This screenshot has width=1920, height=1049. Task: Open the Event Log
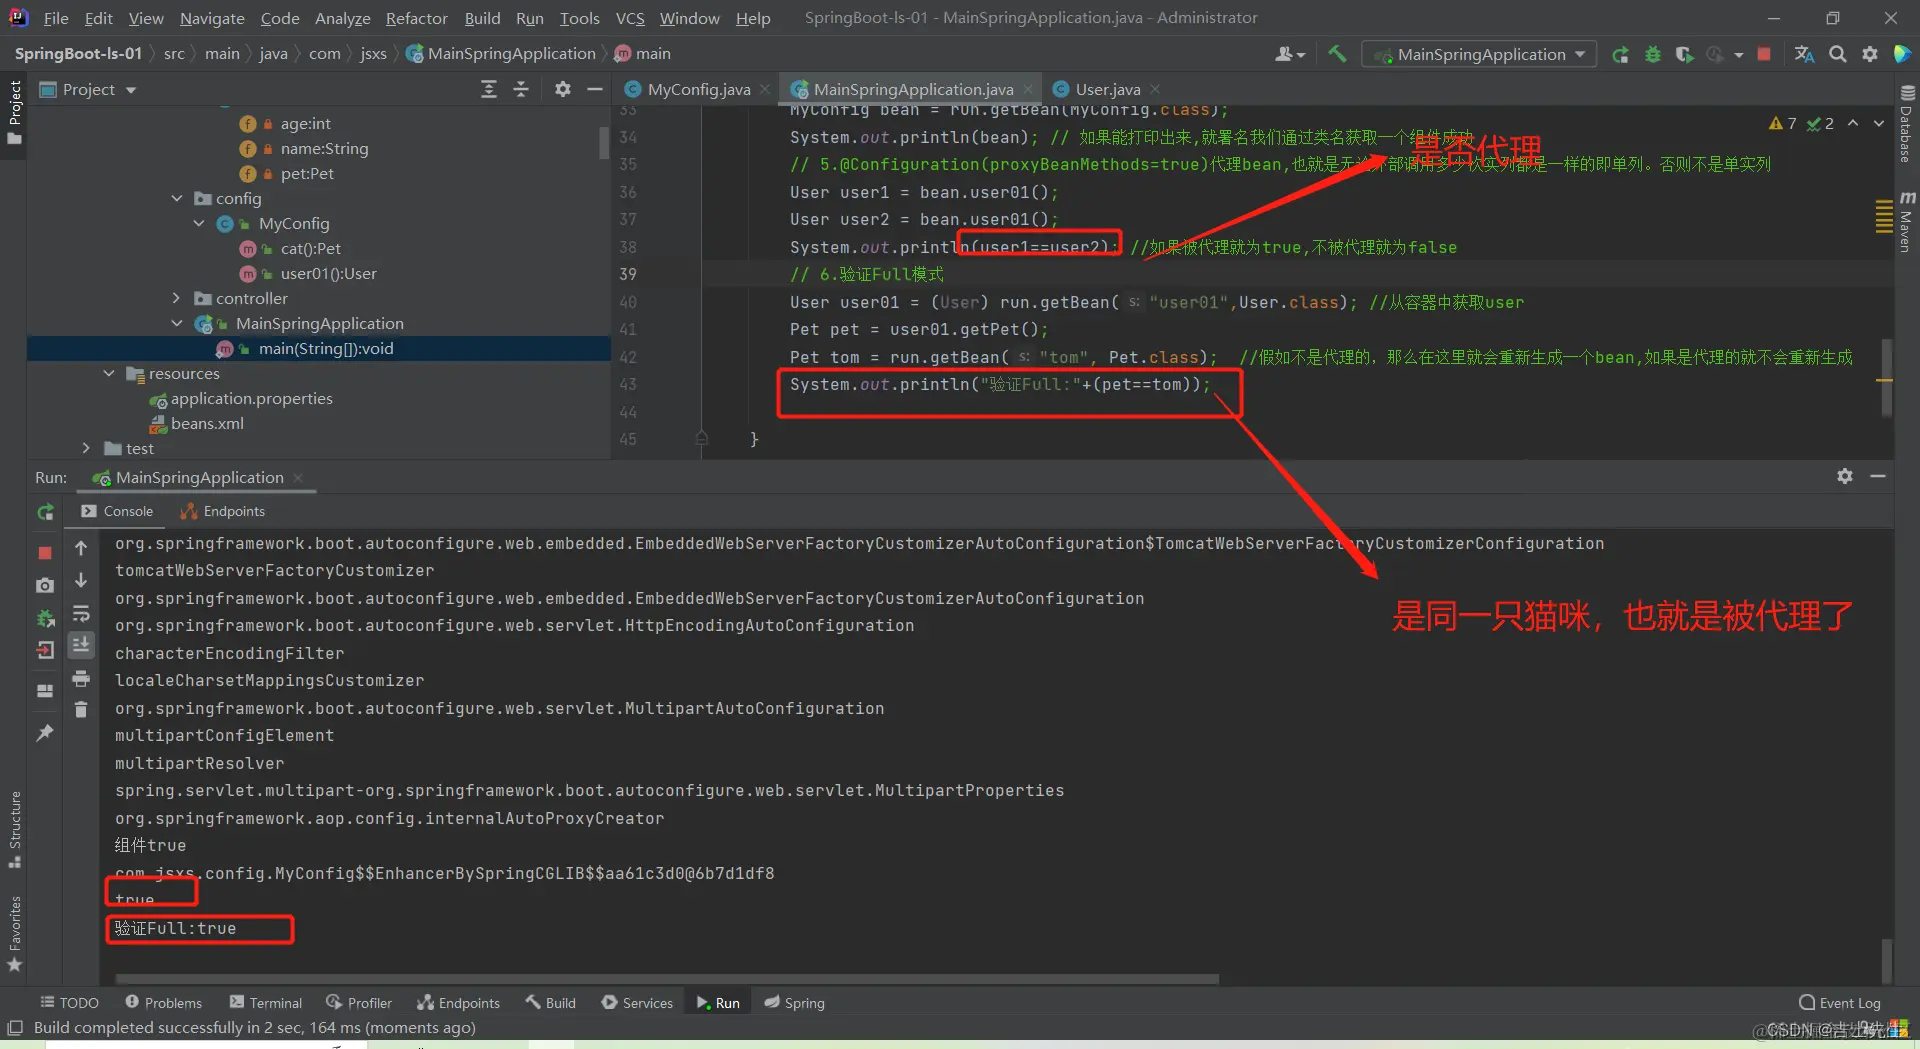point(1839,1003)
